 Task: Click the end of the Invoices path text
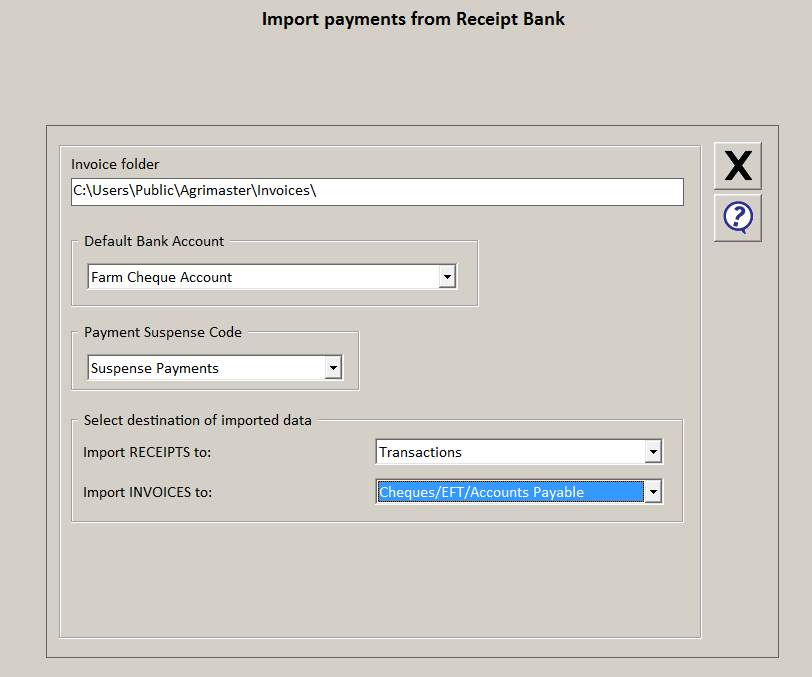315,191
